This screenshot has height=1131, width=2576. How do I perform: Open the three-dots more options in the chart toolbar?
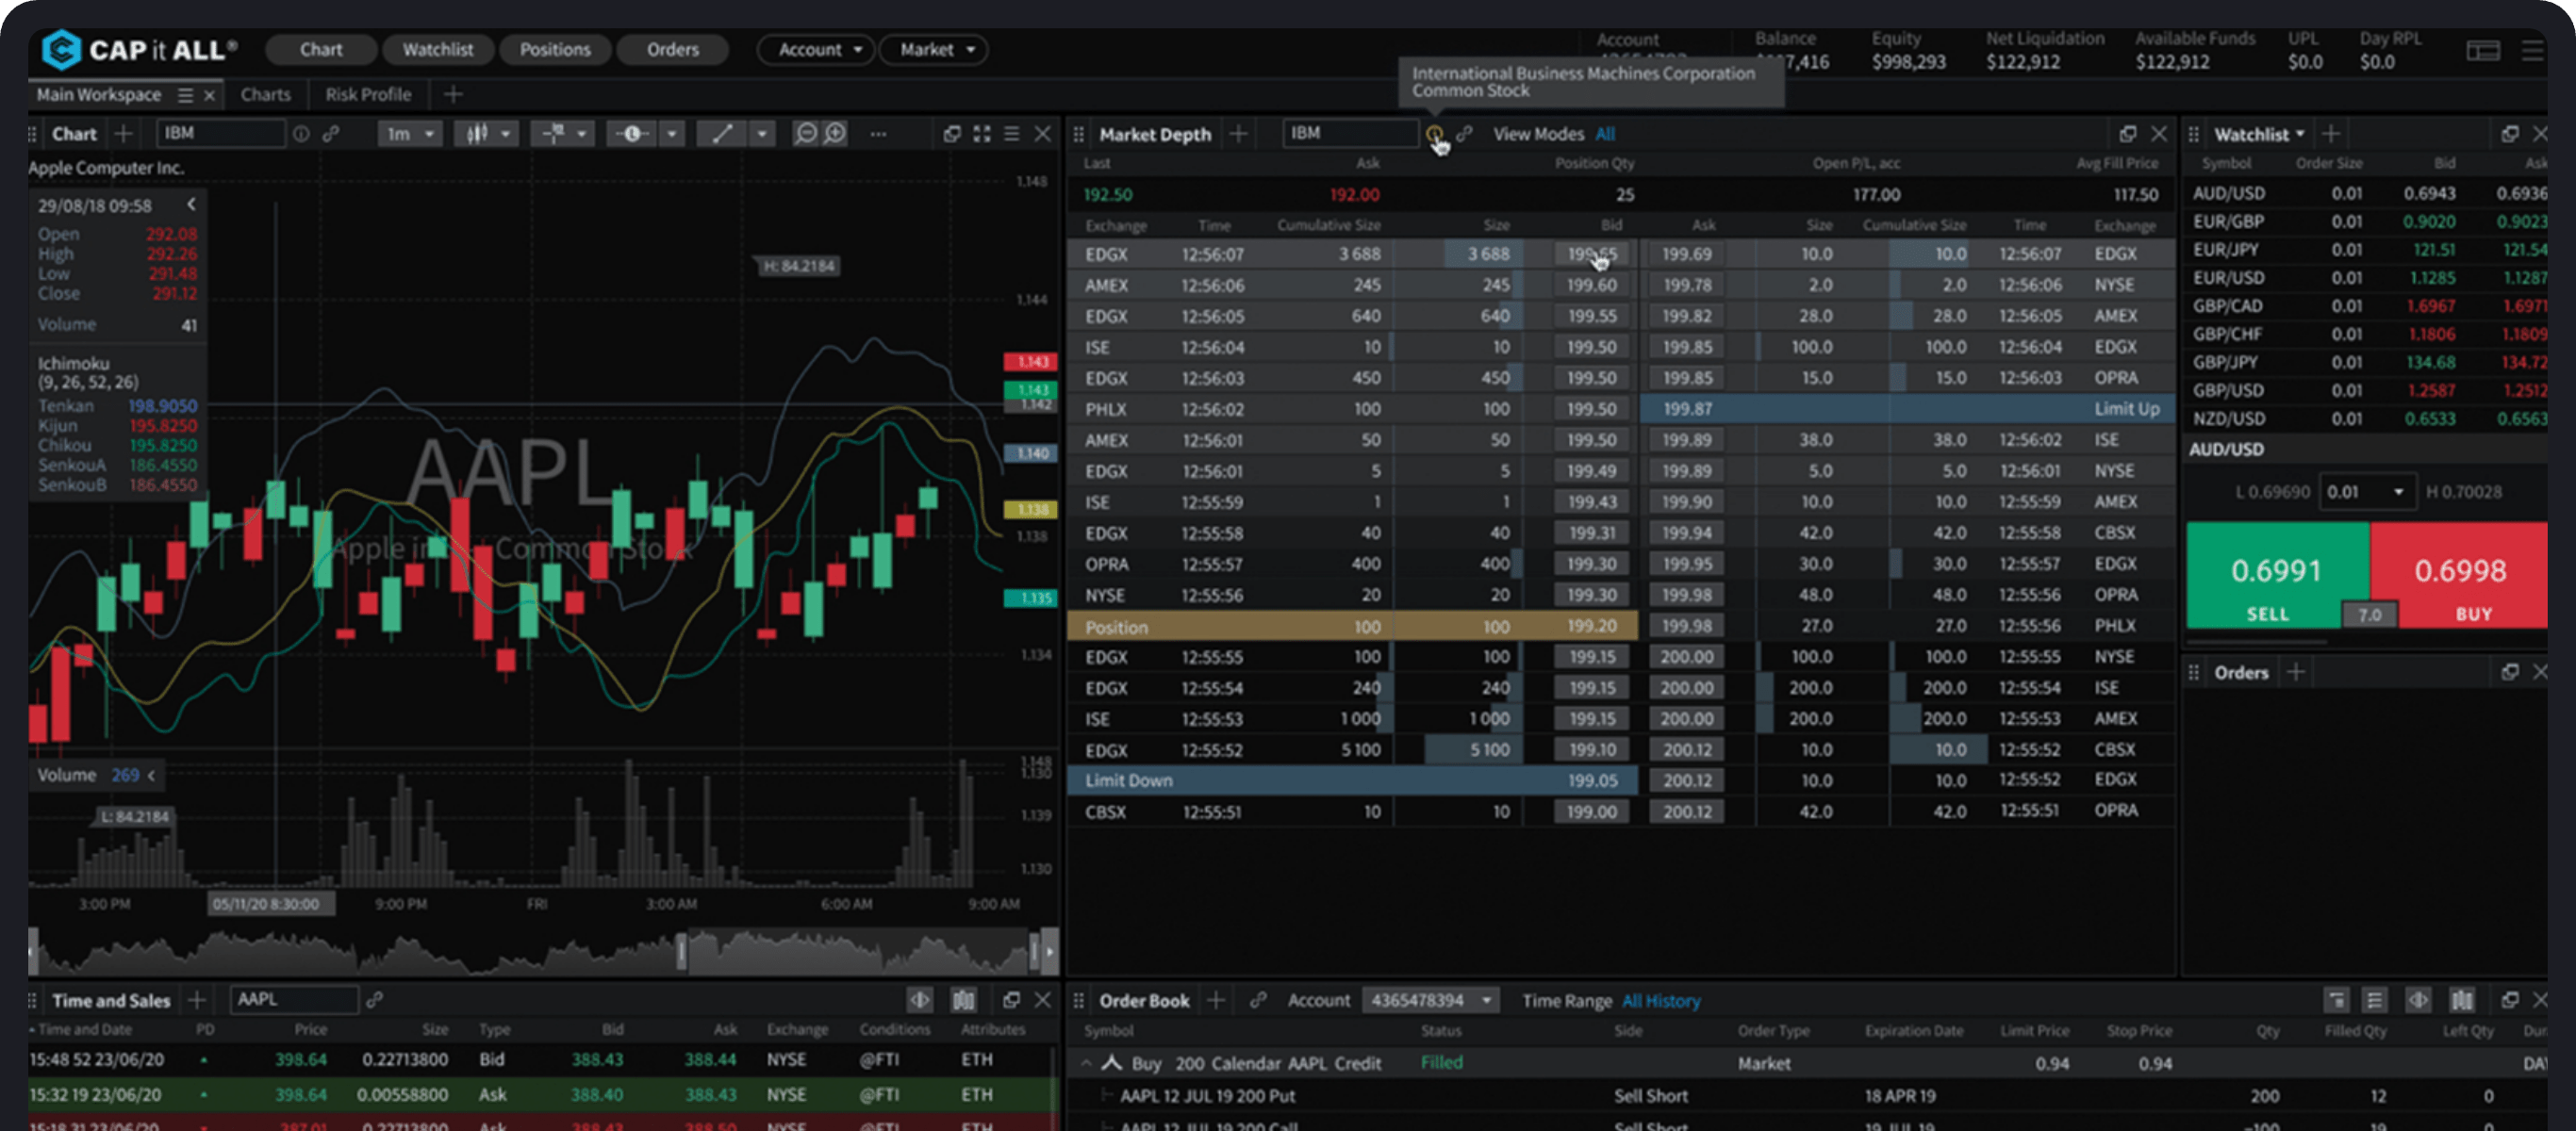point(878,134)
